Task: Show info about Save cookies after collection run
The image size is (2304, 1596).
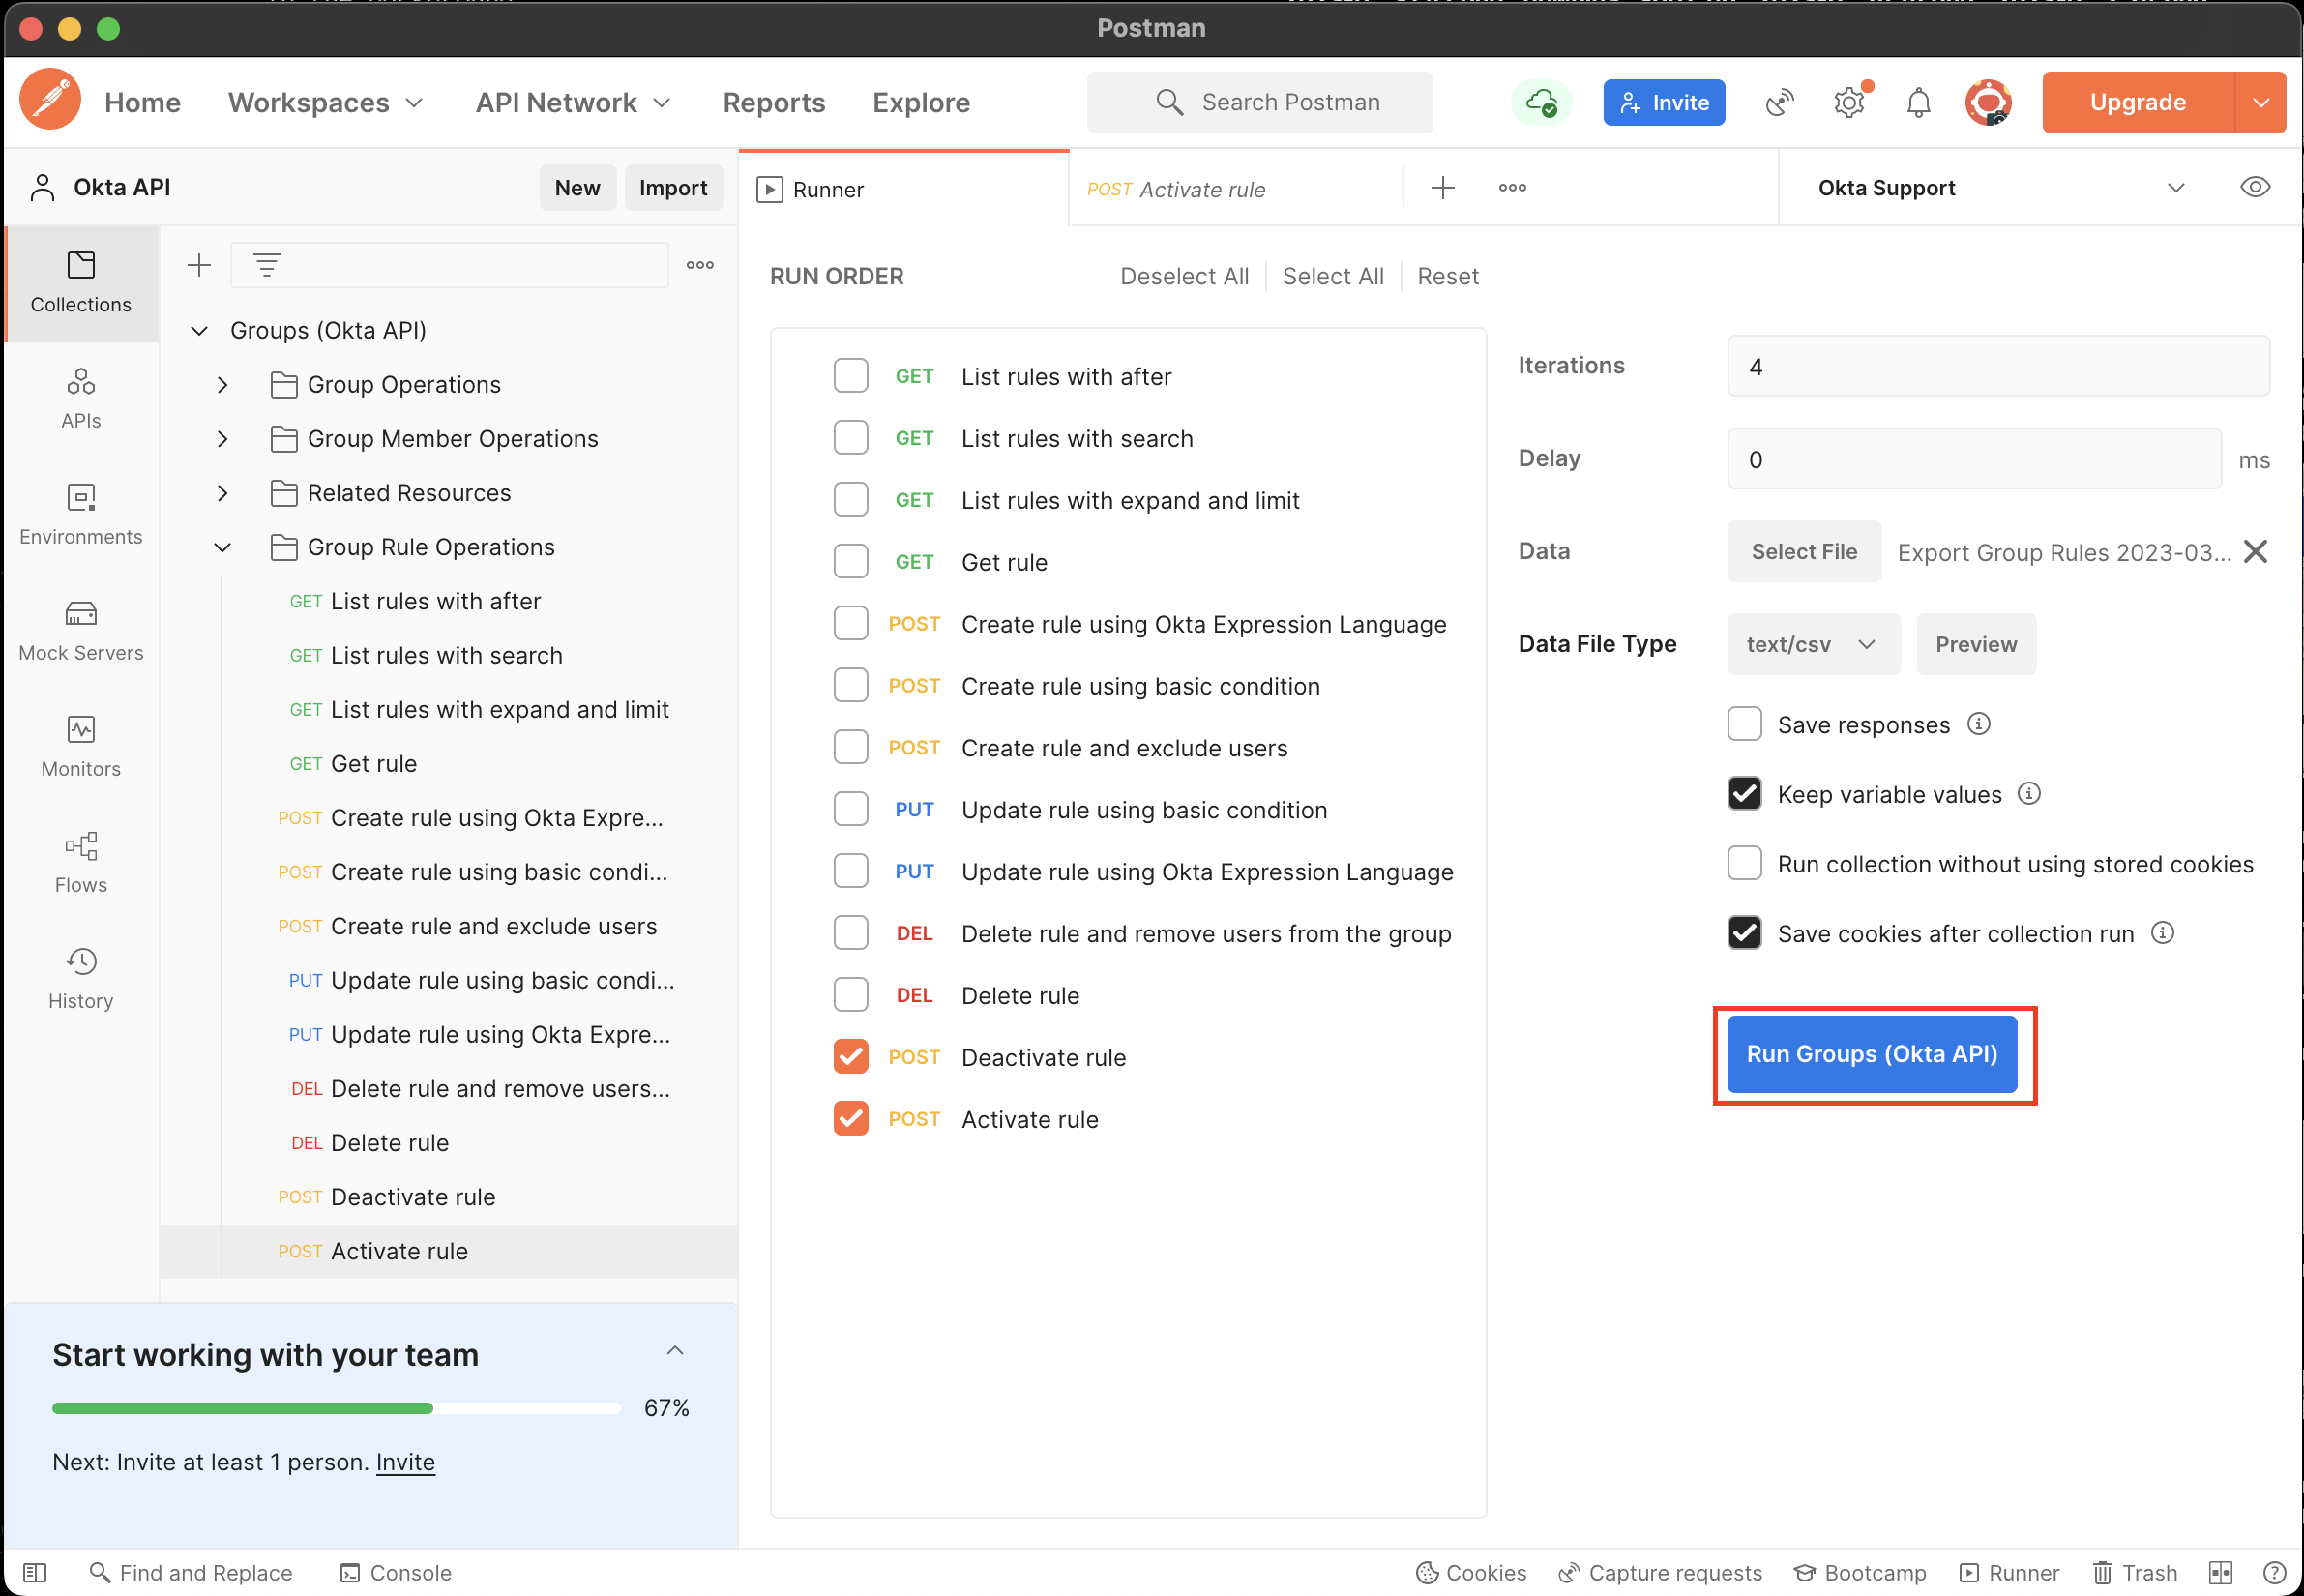Action: click(2163, 932)
